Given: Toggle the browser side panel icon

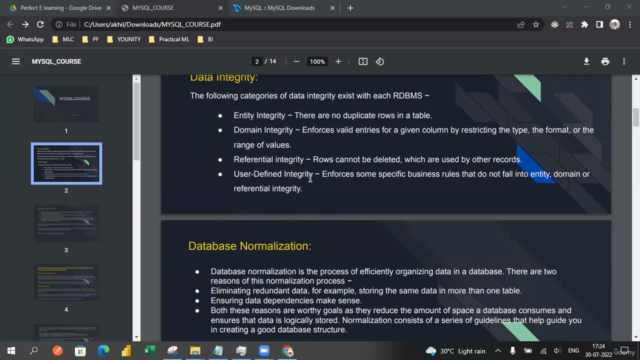Looking at the screenshot, I should click(599, 24).
